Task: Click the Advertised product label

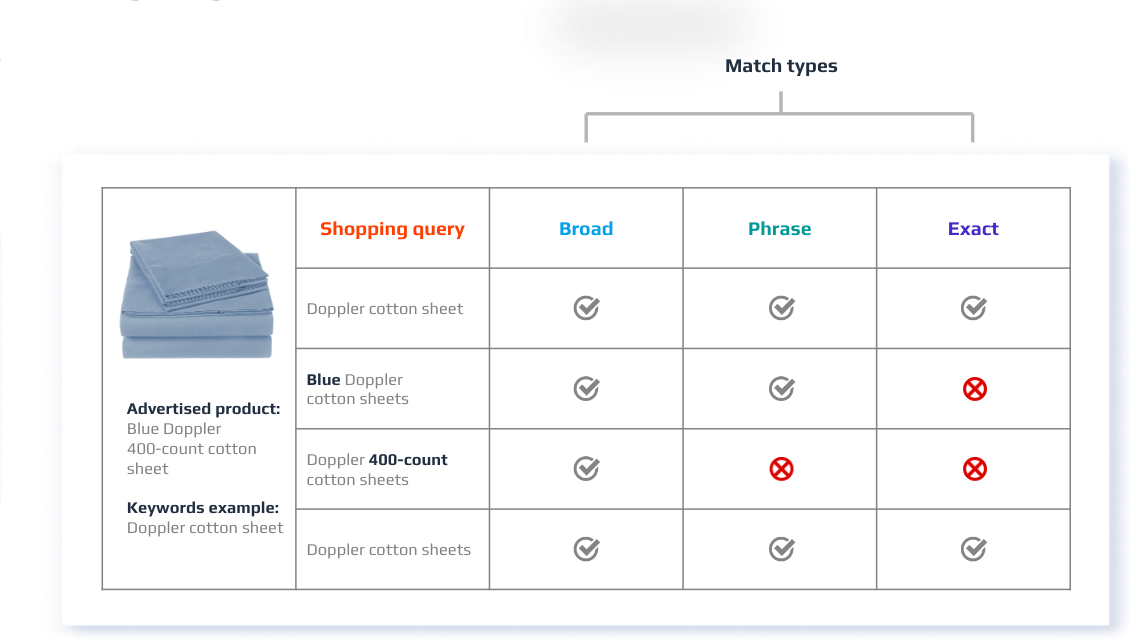Action: coord(203,409)
